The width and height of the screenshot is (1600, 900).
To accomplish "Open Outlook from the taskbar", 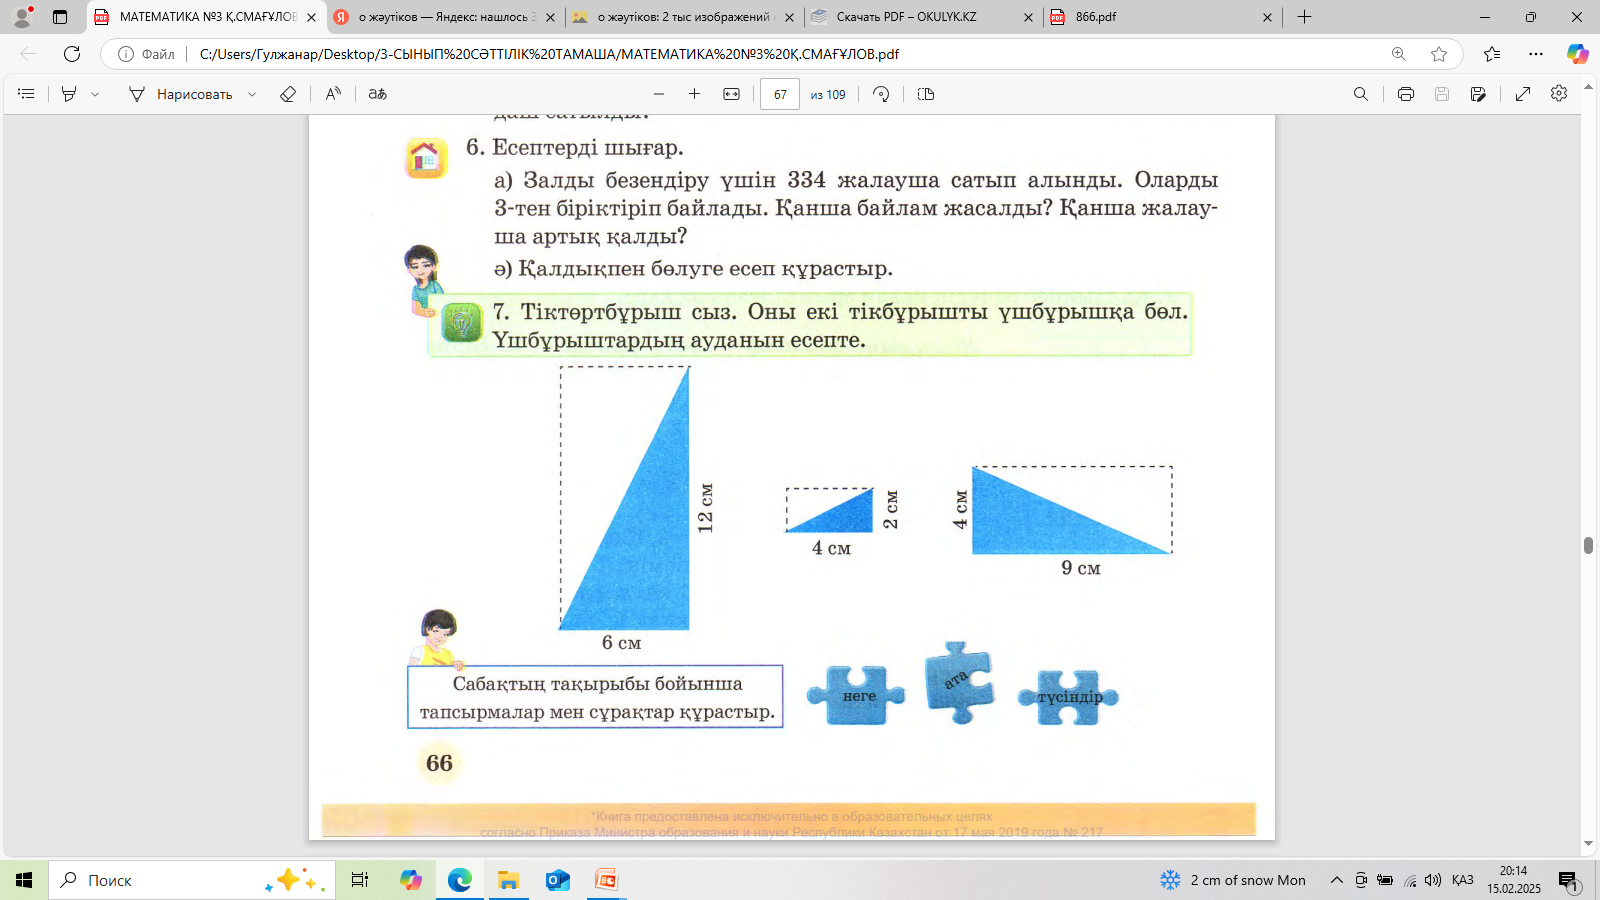I will click(x=558, y=880).
